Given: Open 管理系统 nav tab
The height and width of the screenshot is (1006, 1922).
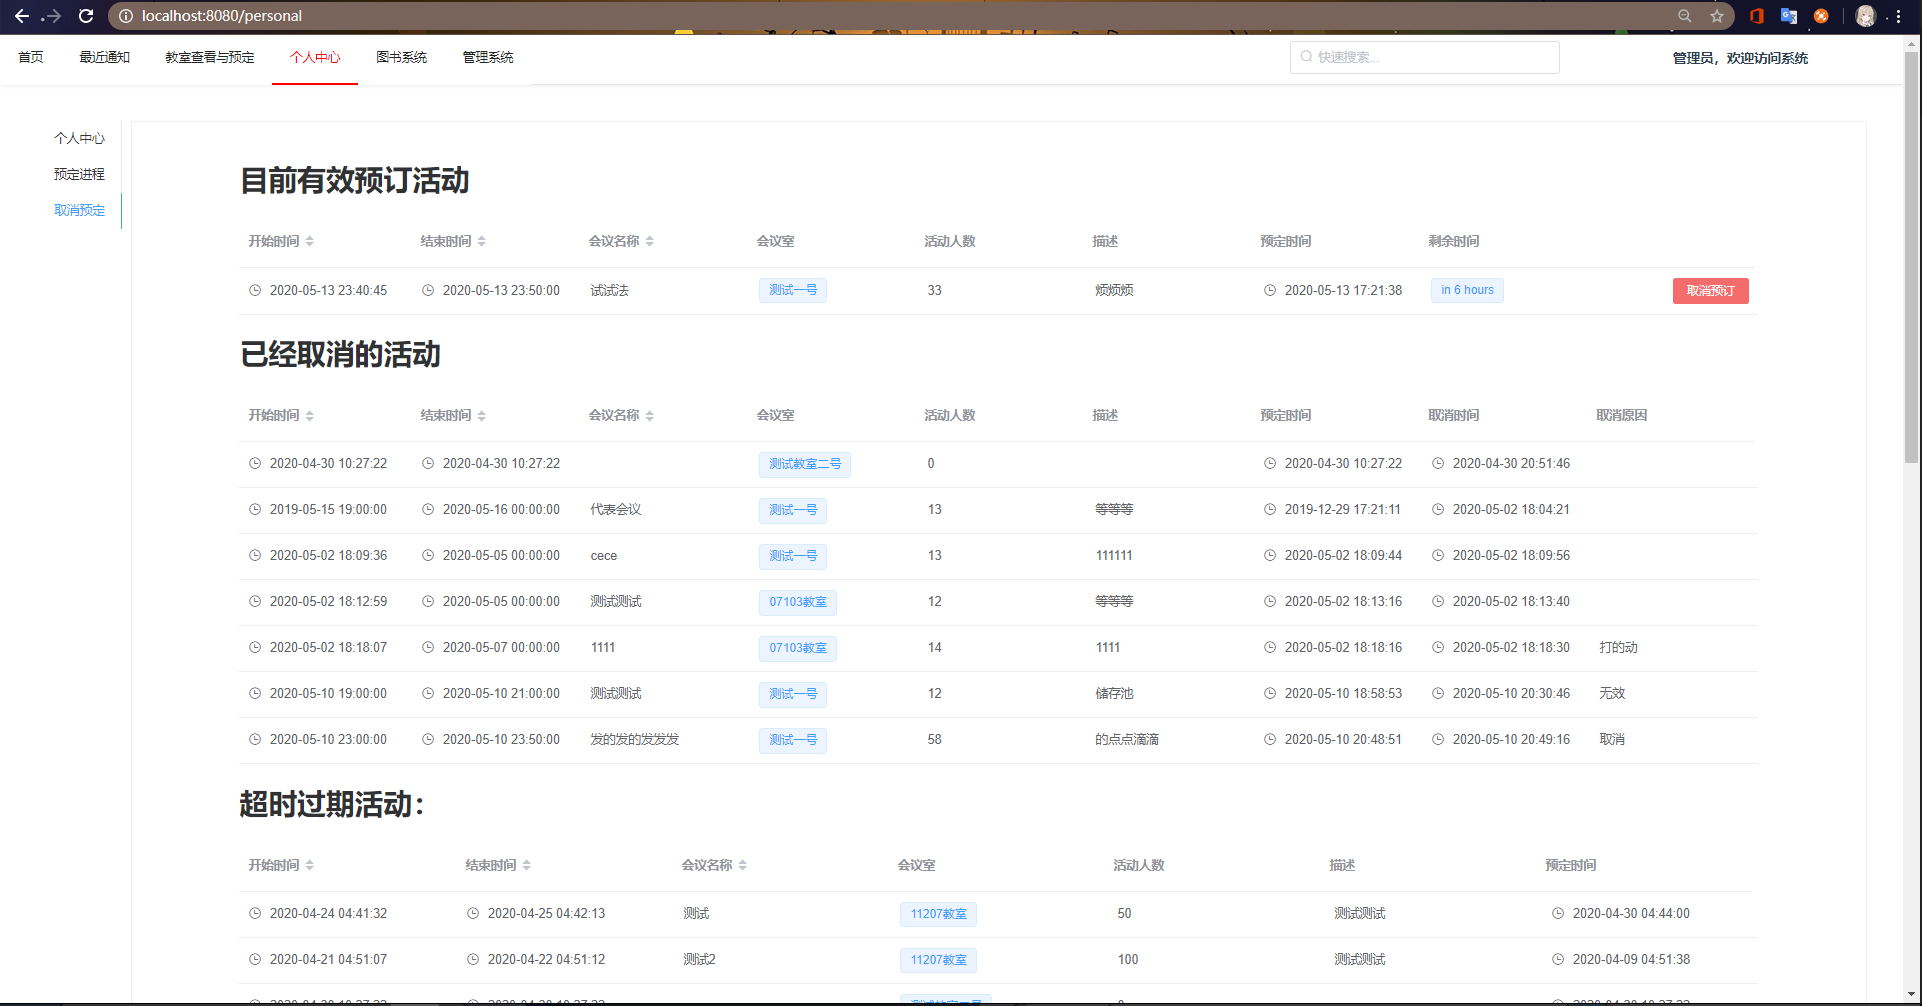Looking at the screenshot, I should tap(487, 58).
